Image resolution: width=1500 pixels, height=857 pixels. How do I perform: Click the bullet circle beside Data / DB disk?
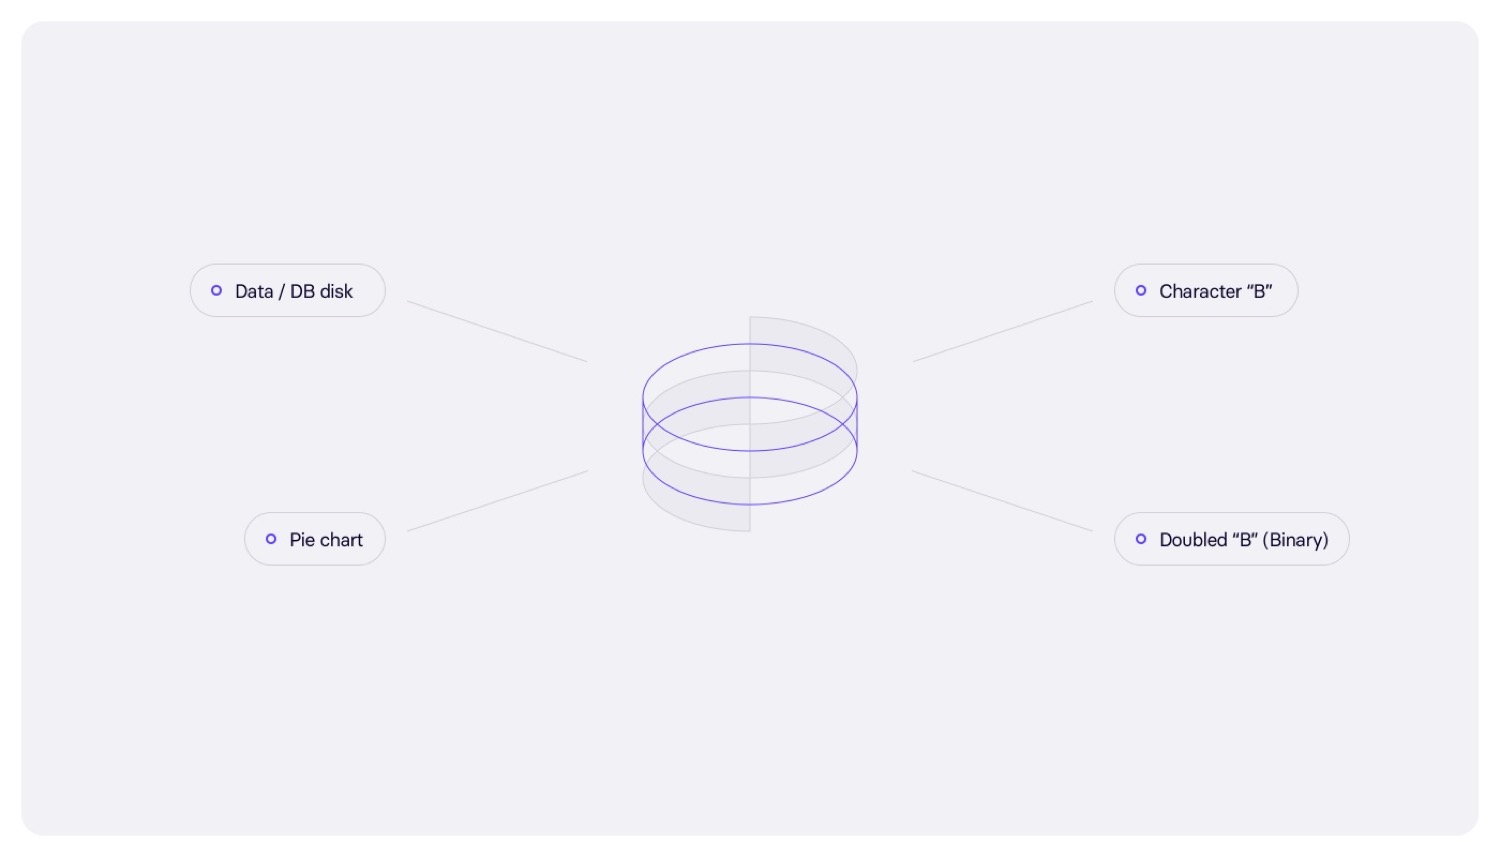(216, 291)
